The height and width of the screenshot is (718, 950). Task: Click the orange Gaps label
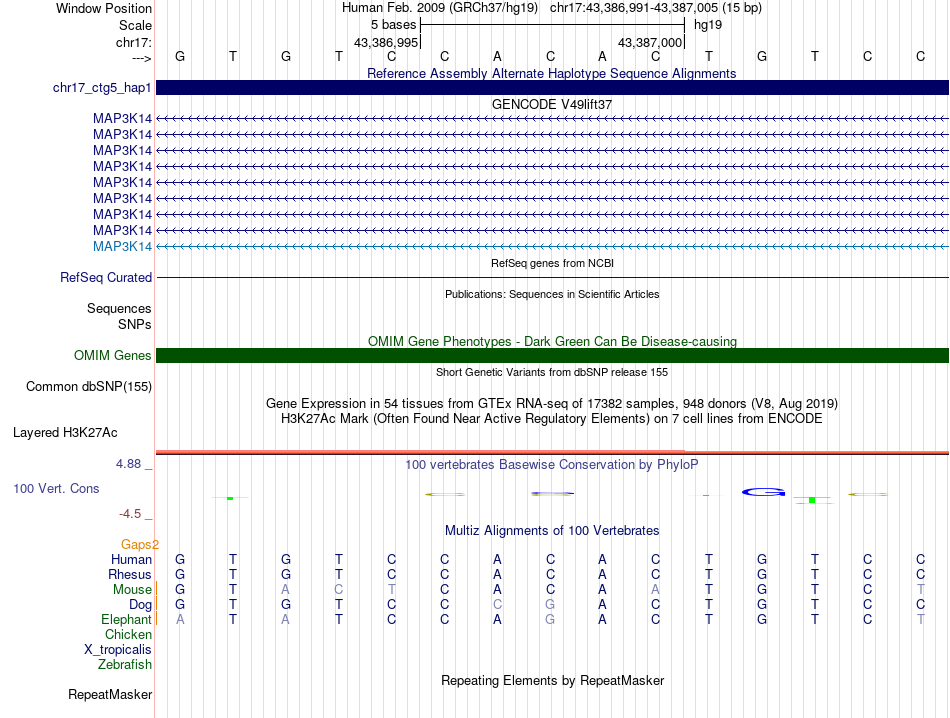click(x=139, y=544)
